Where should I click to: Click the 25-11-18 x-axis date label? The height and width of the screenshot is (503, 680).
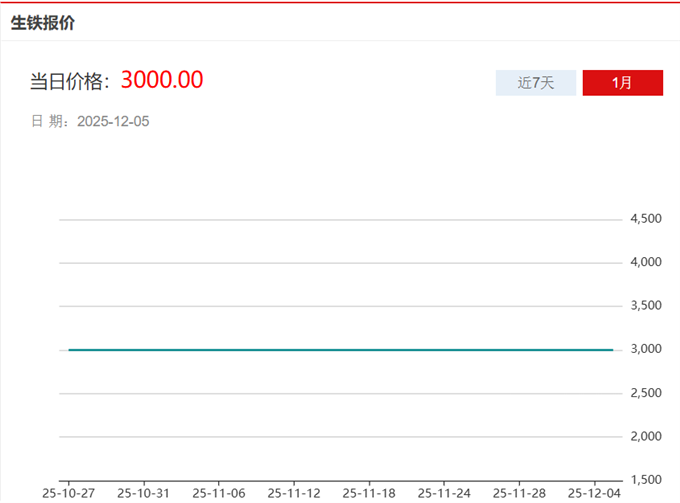369,493
